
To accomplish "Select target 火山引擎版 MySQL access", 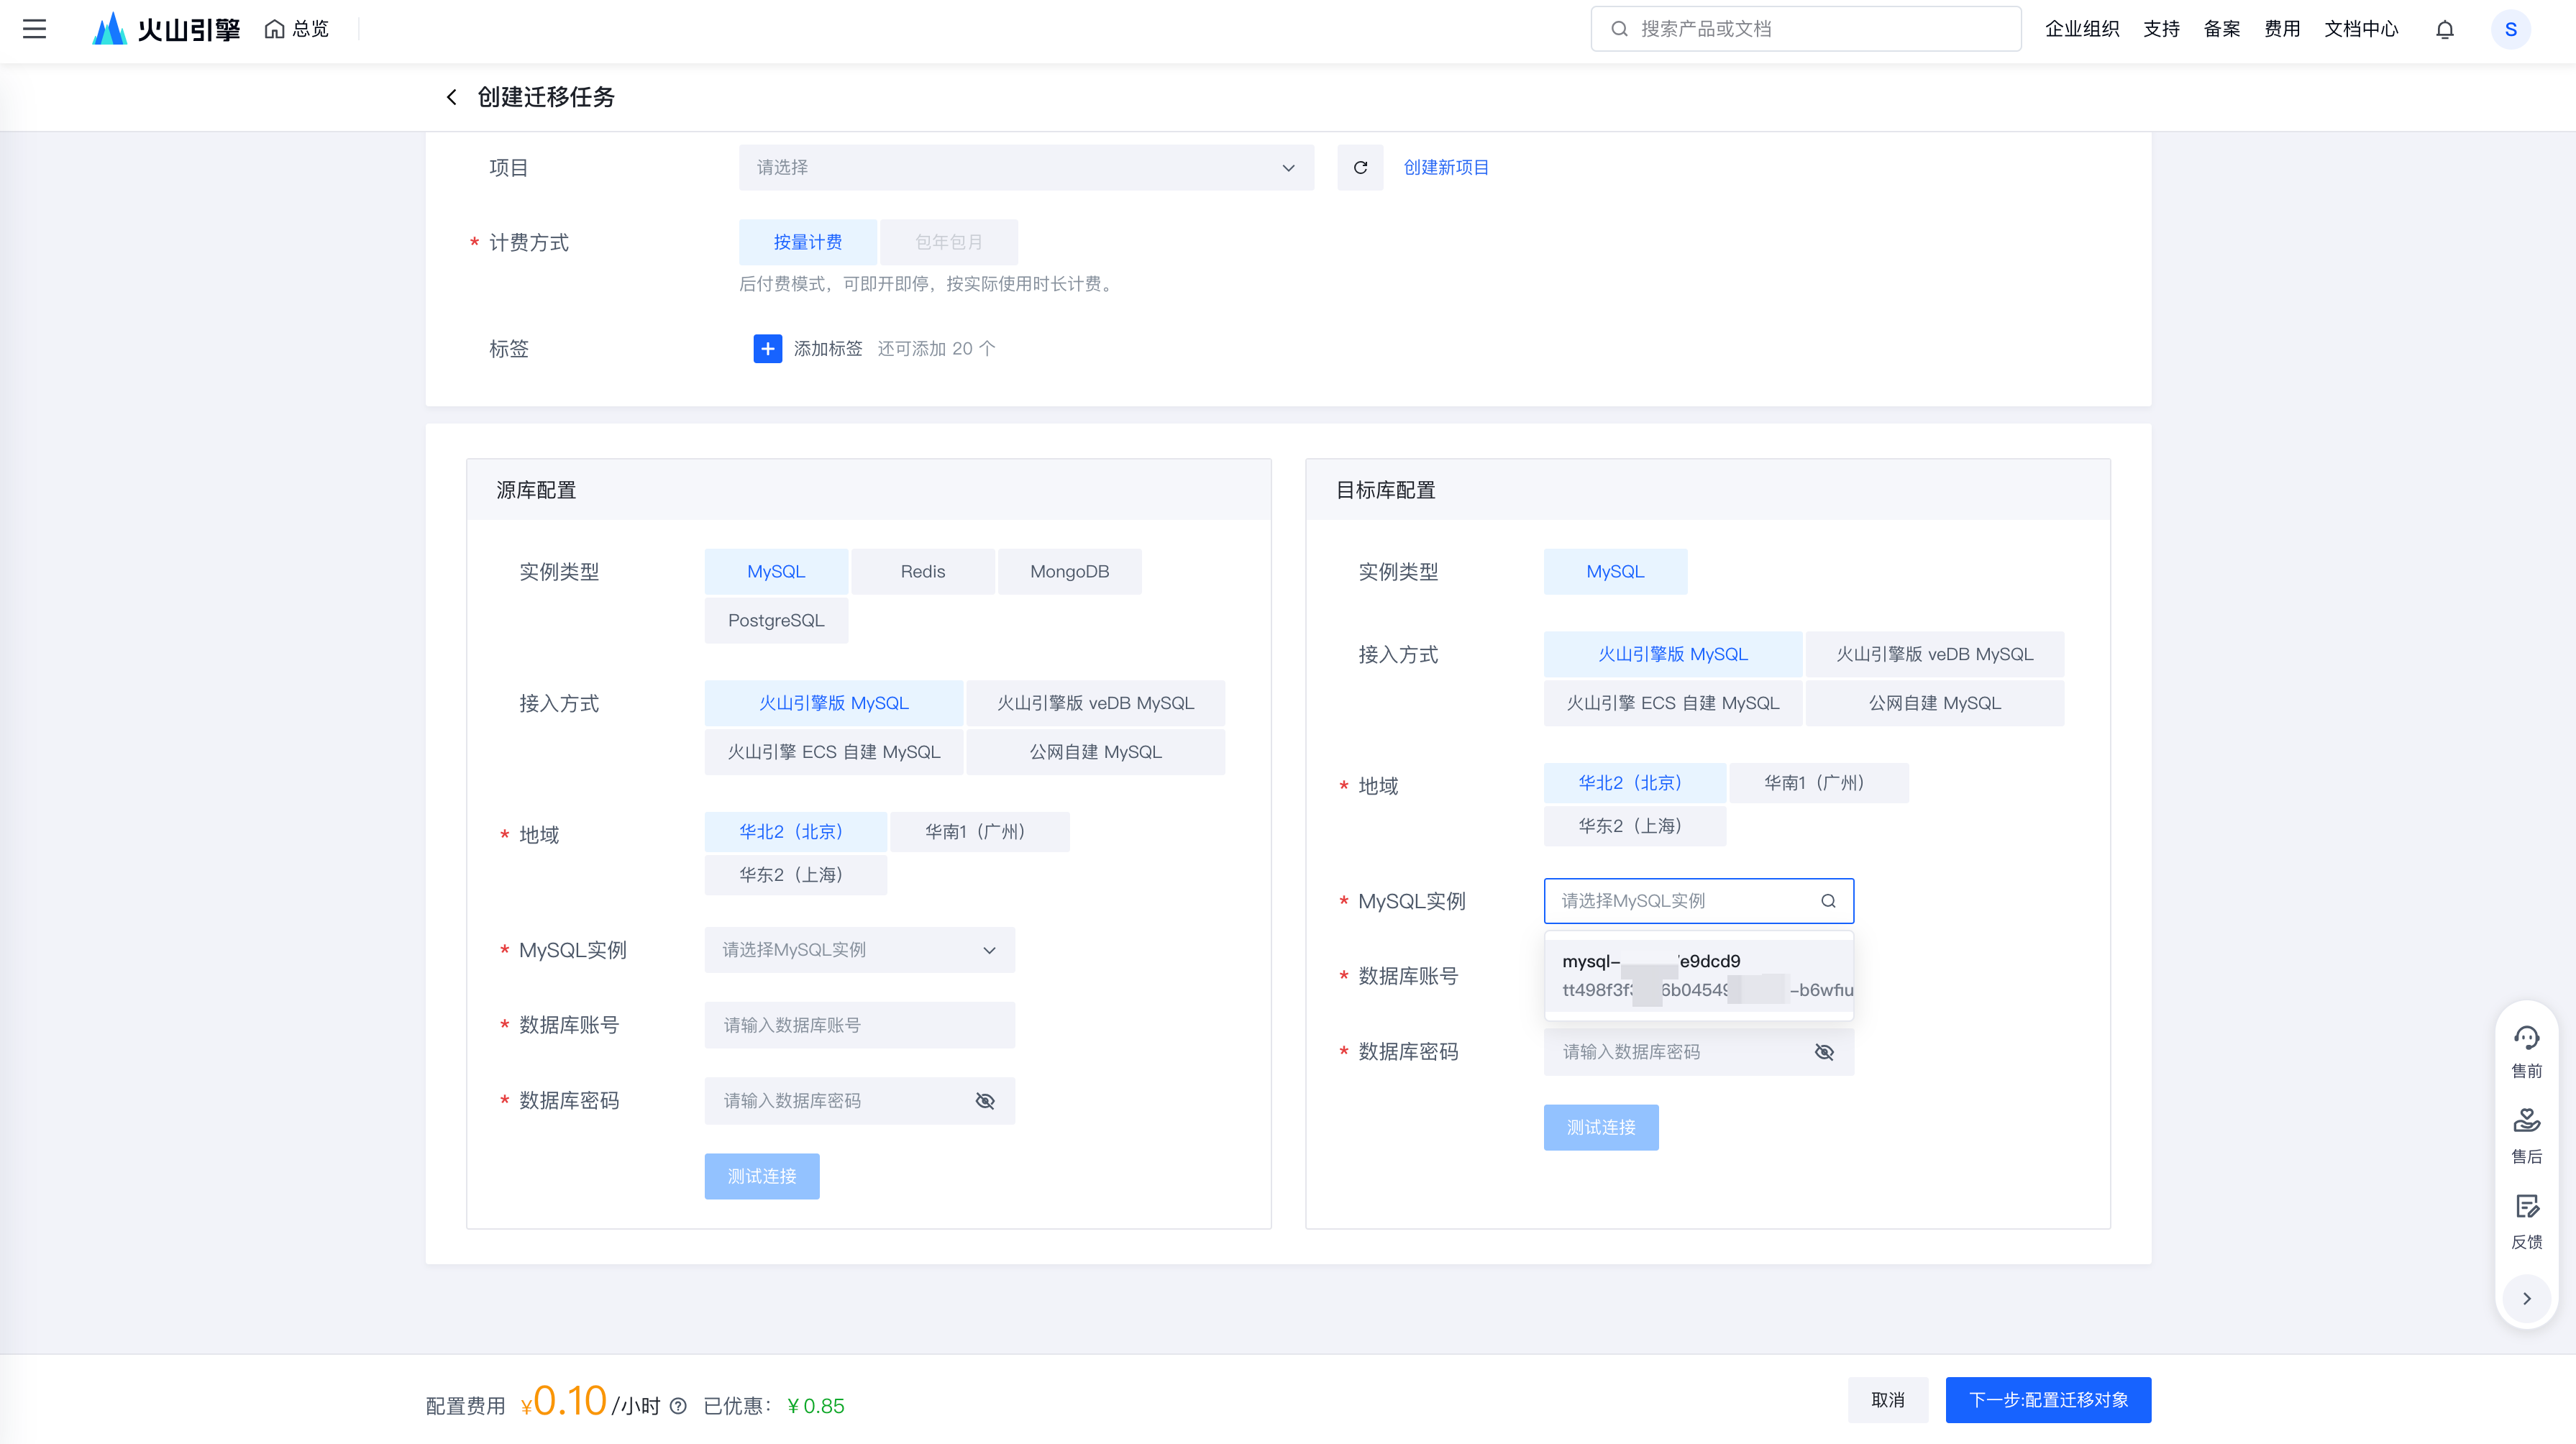I will (x=1672, y=654).
